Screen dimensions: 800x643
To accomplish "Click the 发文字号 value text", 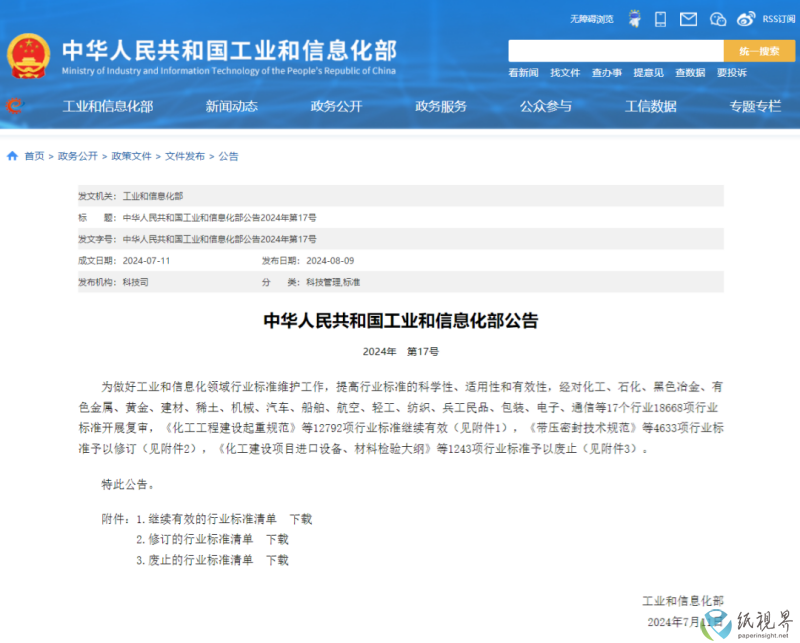I will (219, 239).
